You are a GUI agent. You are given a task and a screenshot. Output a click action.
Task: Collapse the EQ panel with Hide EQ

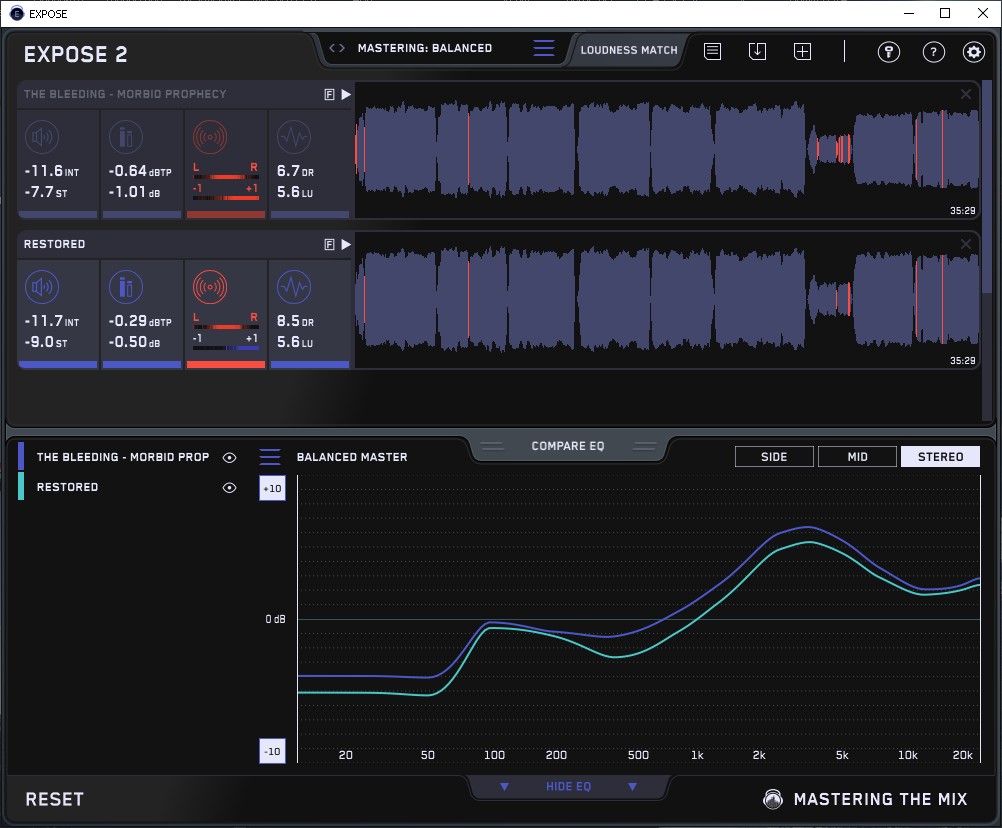568,786
